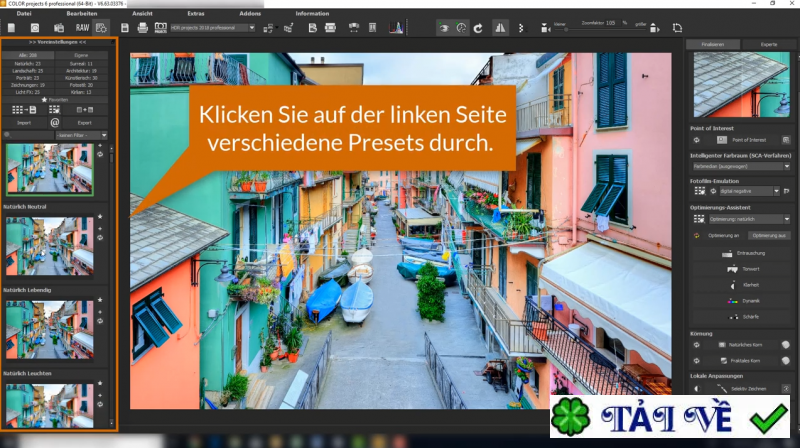Viewport: 800px width, 448px height.
Task: Open the histogram display icon
Action: (397, 27)
